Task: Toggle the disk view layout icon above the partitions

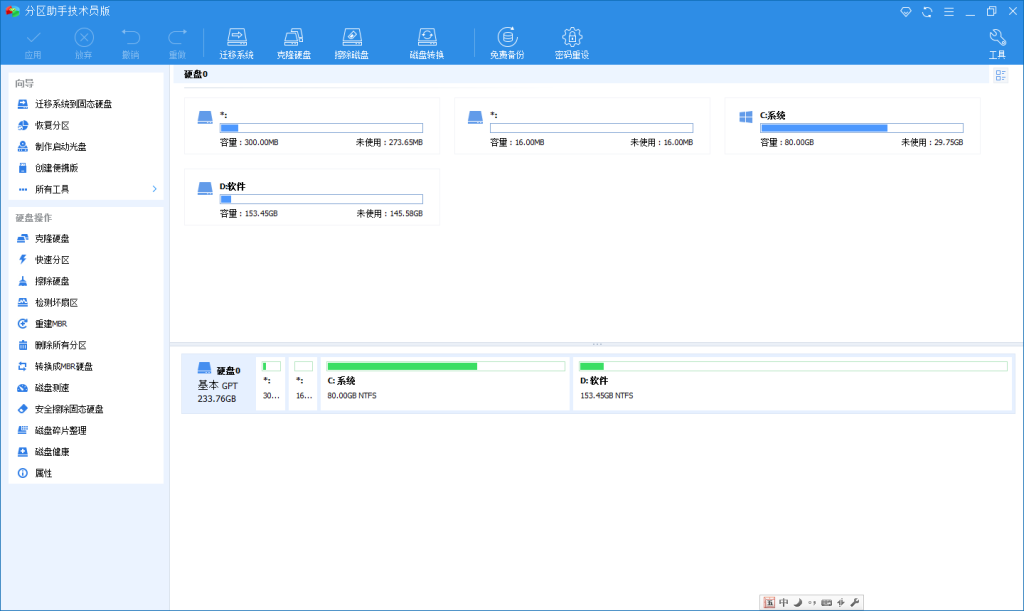Action: click(x=1000, y=75)
